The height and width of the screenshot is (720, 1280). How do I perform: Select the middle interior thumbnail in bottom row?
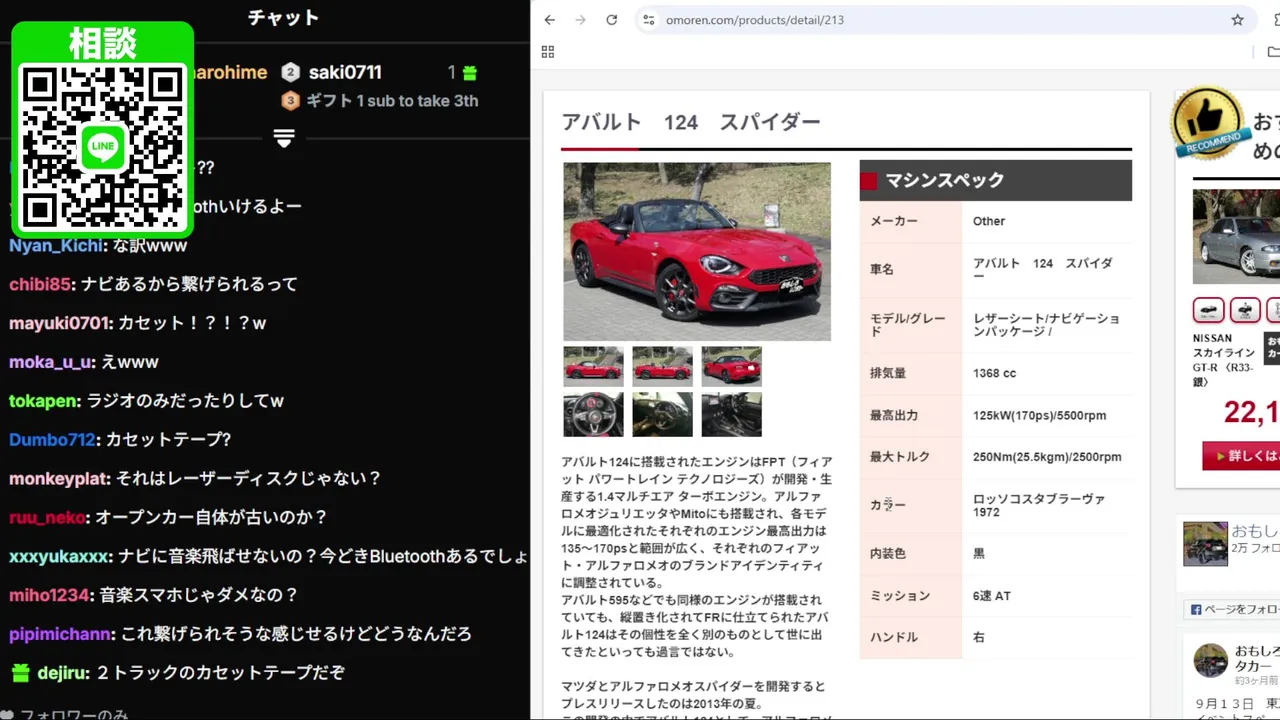pyautogui.click(x=662, y=414)
